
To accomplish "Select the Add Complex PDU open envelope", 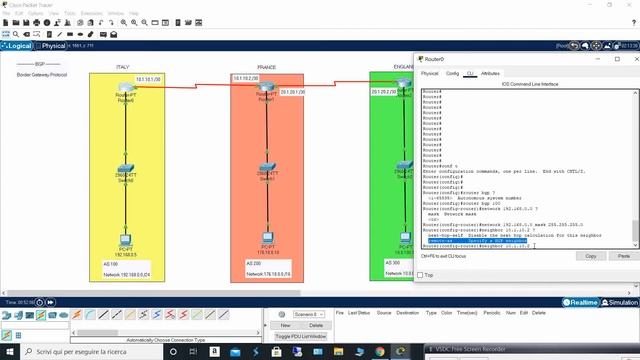I will 114,34.
